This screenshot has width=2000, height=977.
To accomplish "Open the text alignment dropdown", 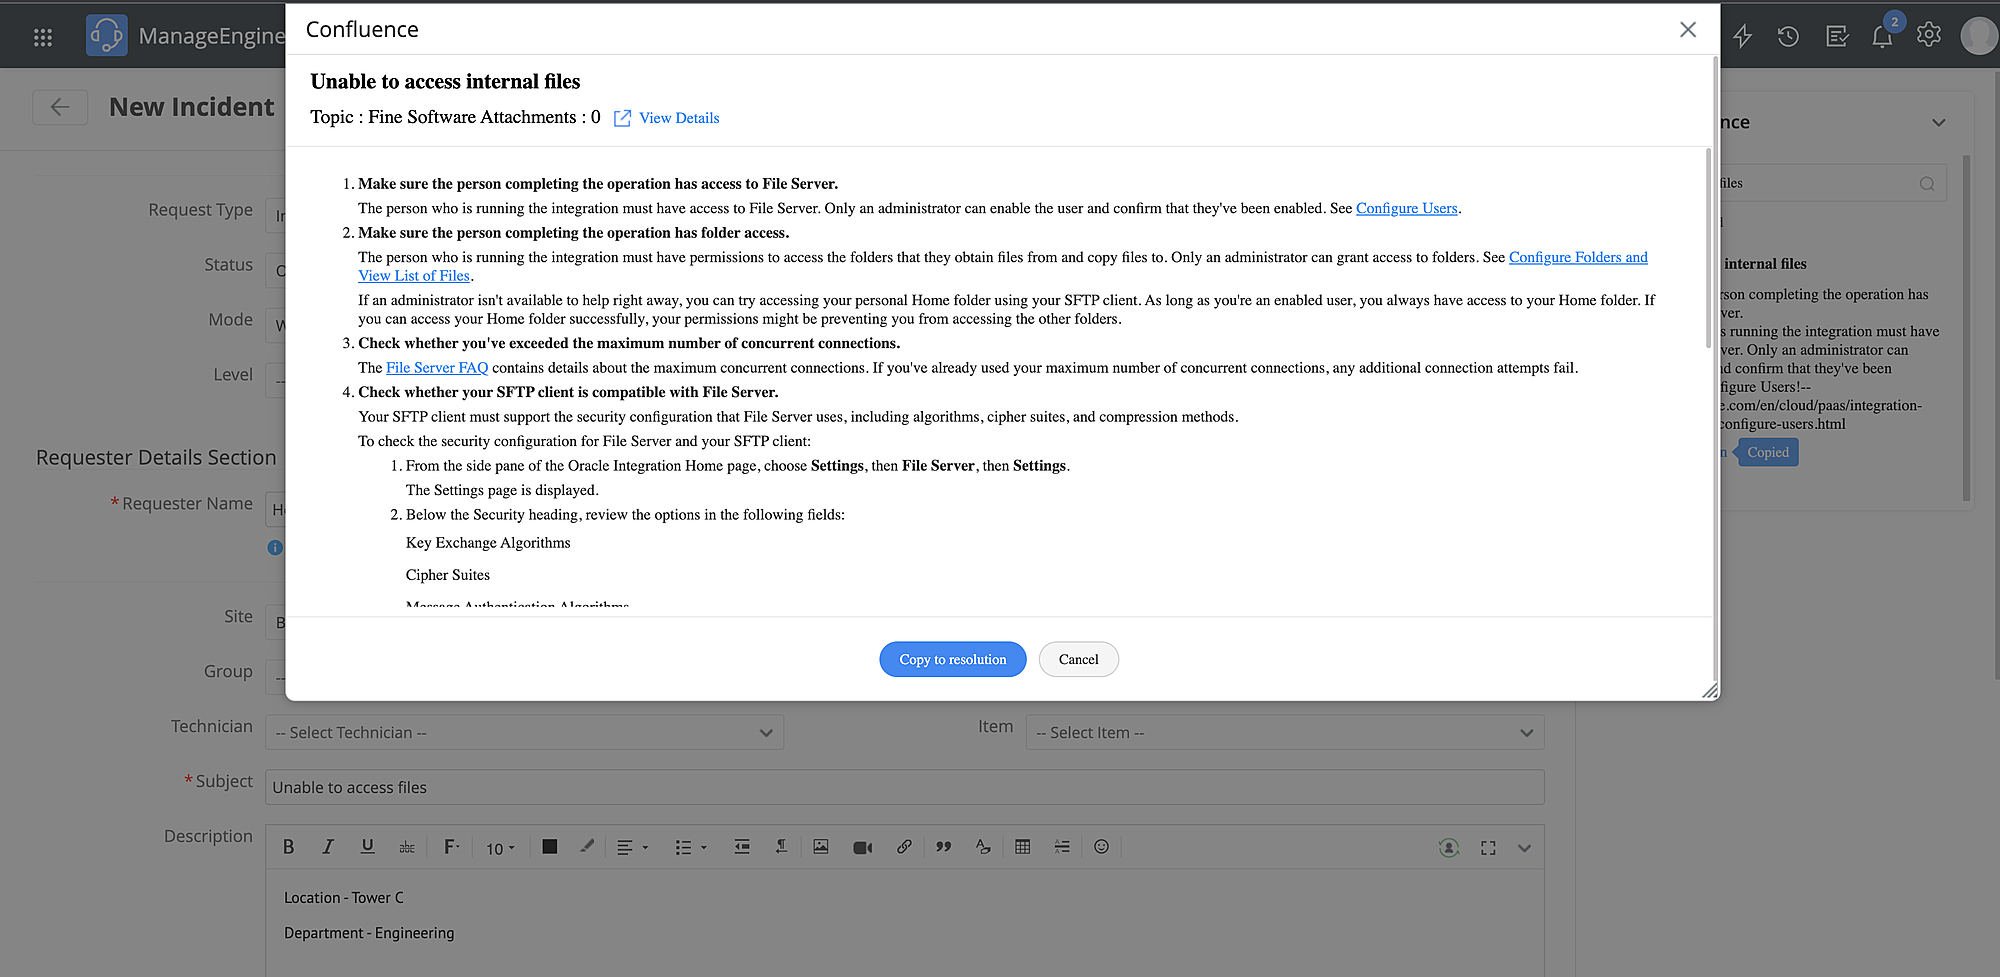I will point(632,847).
